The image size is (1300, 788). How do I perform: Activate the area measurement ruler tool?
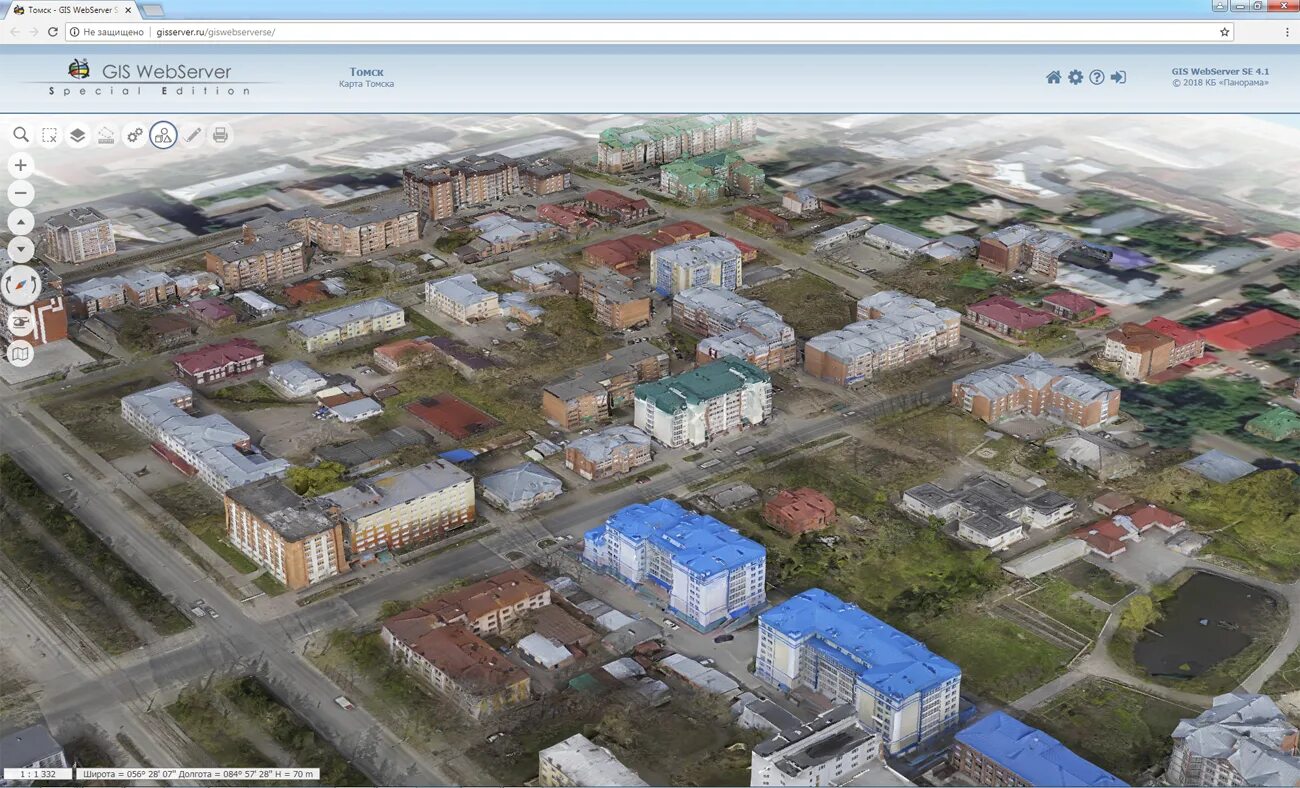(106, 135)
